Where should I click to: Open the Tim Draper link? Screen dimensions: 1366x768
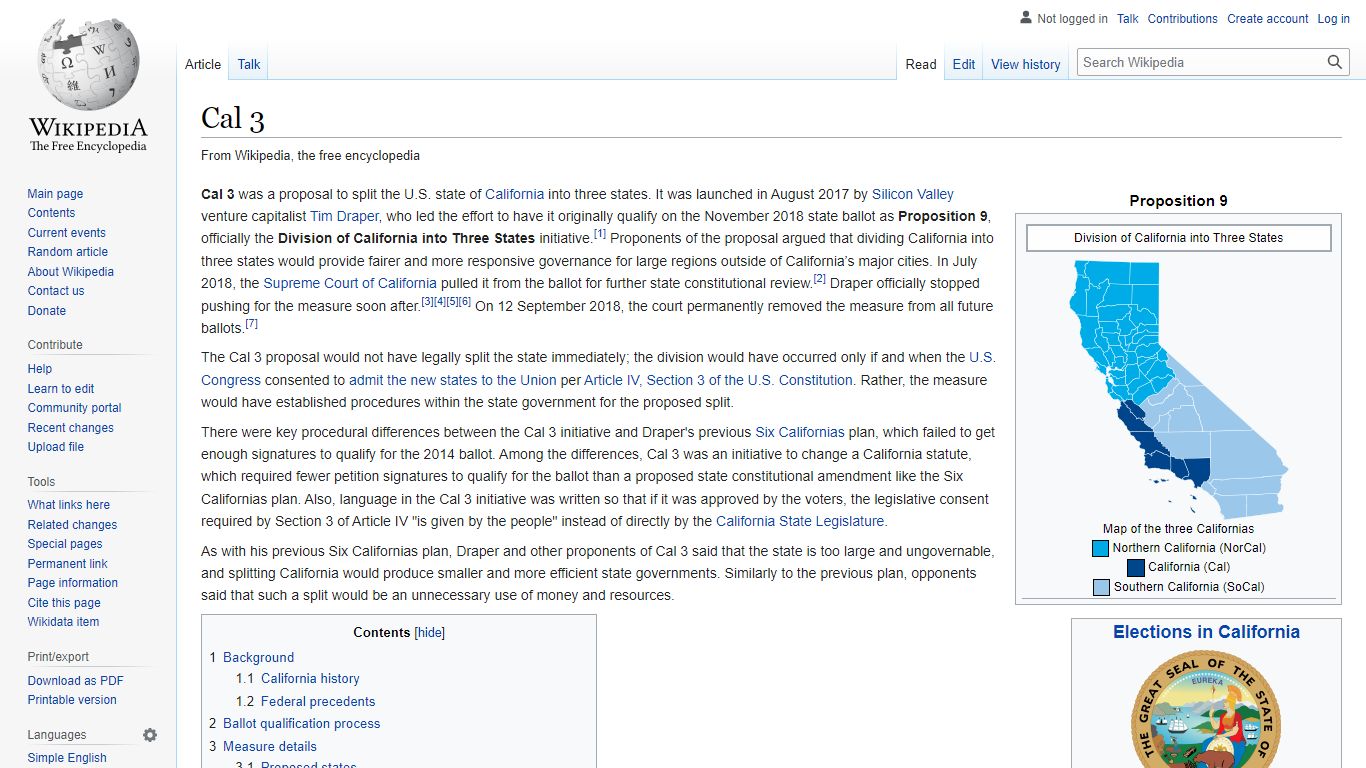click(x=344, y=216)
